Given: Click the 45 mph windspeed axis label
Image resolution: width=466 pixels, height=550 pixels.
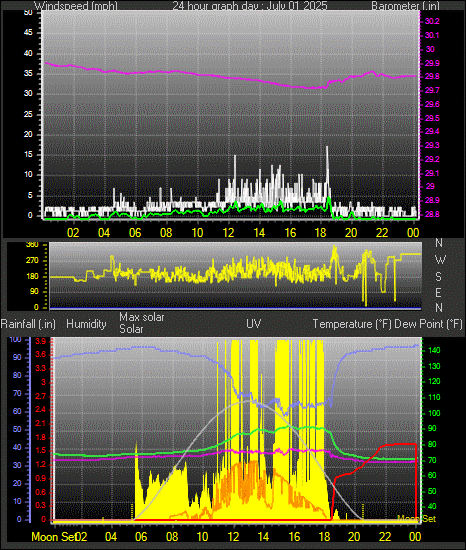Looking at the screenshot, I should pyautogui.click(x=28, y=33).
